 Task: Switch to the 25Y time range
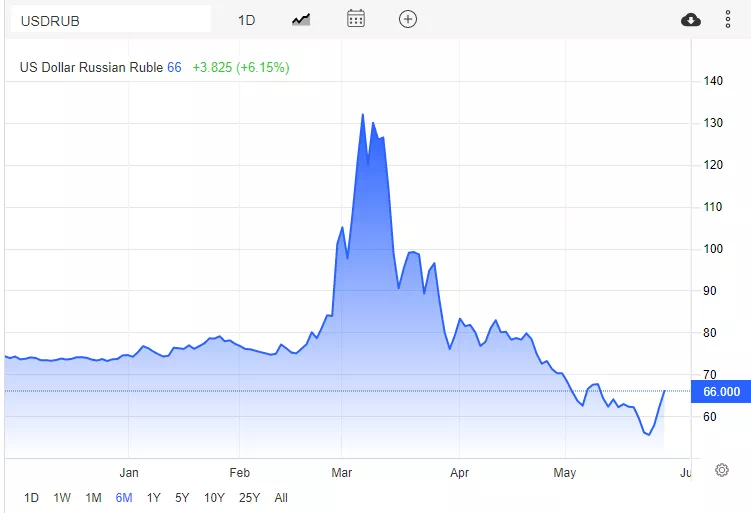(x=250, y=497)
